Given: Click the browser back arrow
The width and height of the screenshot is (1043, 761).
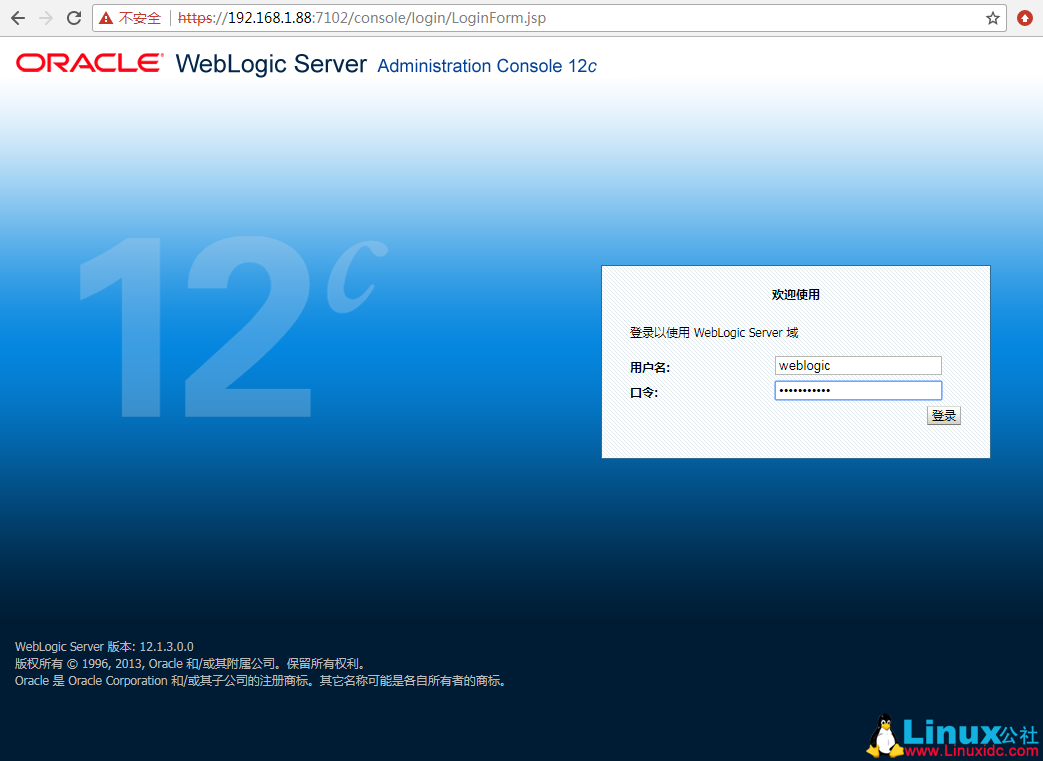Looking at the screenshot, I should pyautogui.click(x=18, y=18).
